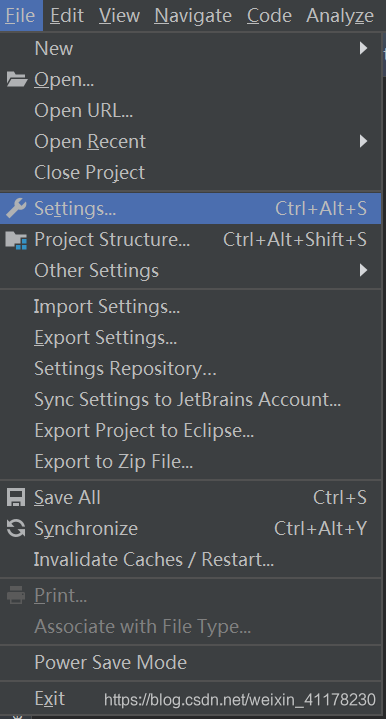The image size is (386, 719).
Task: Expand the Open Recent submenu arrow
Action: click(363, 141)
